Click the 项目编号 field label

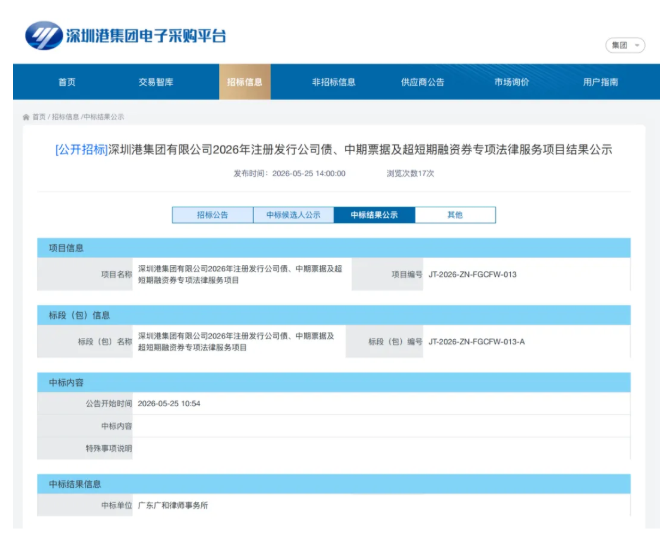(407, 275)
